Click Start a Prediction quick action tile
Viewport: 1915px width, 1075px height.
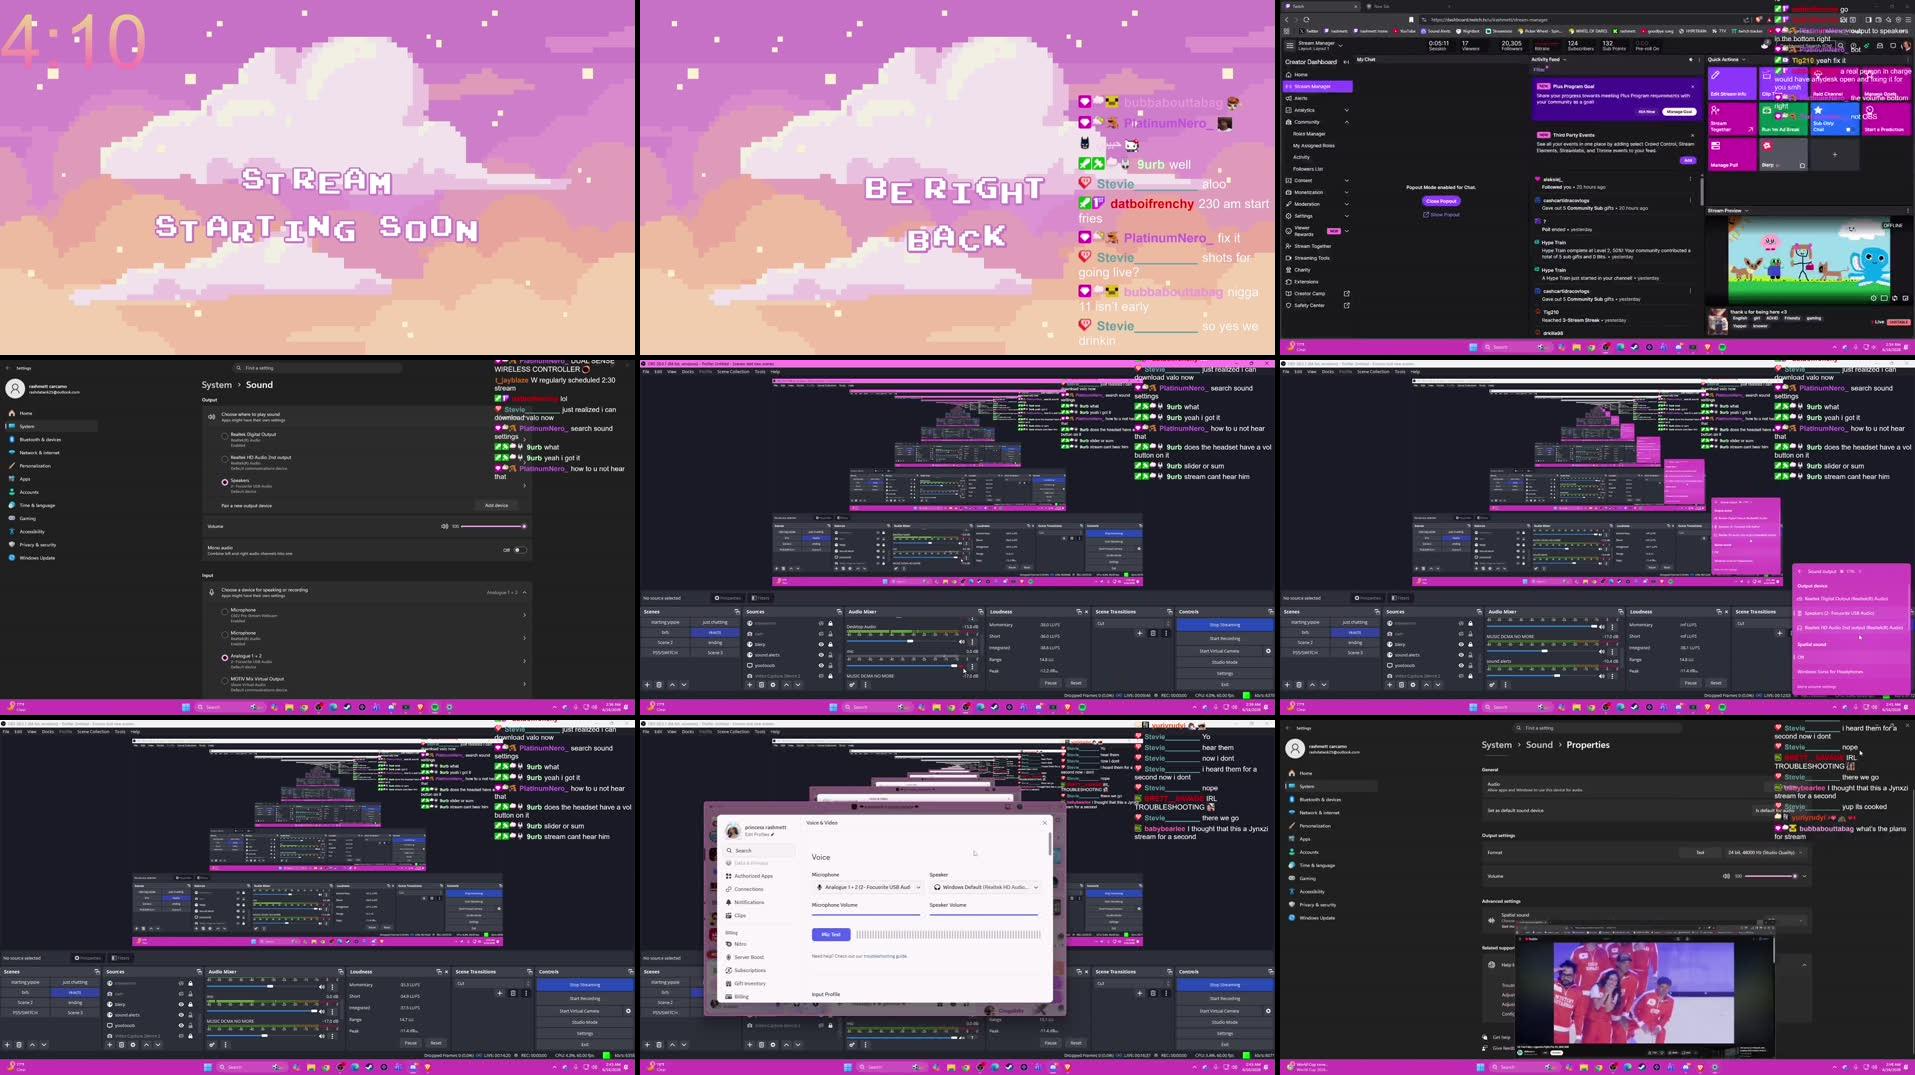[x=1884, y=119]
